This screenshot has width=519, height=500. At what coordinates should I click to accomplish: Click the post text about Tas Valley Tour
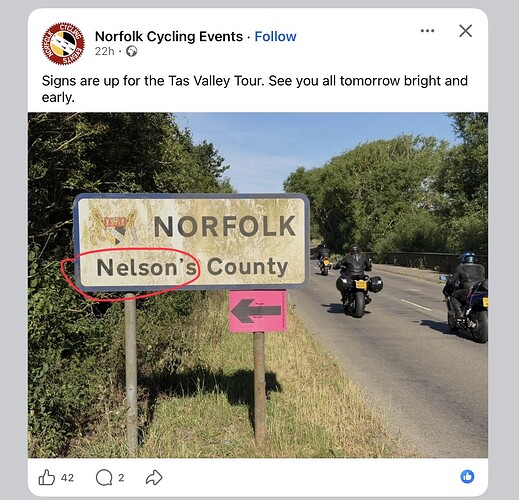pyautogui.click(x=255, y=89)
